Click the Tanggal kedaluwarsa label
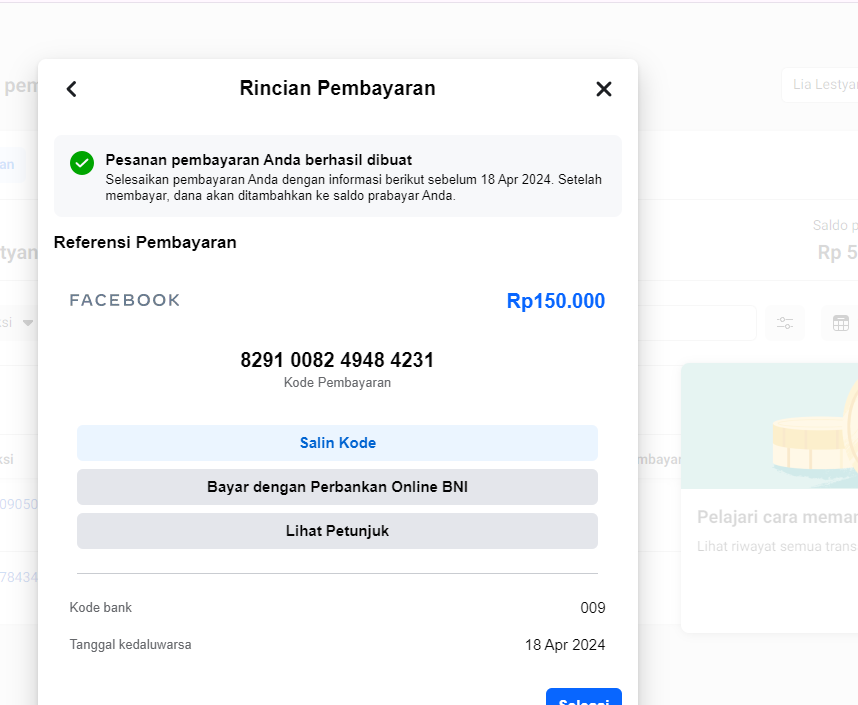The width and height of the screenshot is (858, 705). (130, 645)
